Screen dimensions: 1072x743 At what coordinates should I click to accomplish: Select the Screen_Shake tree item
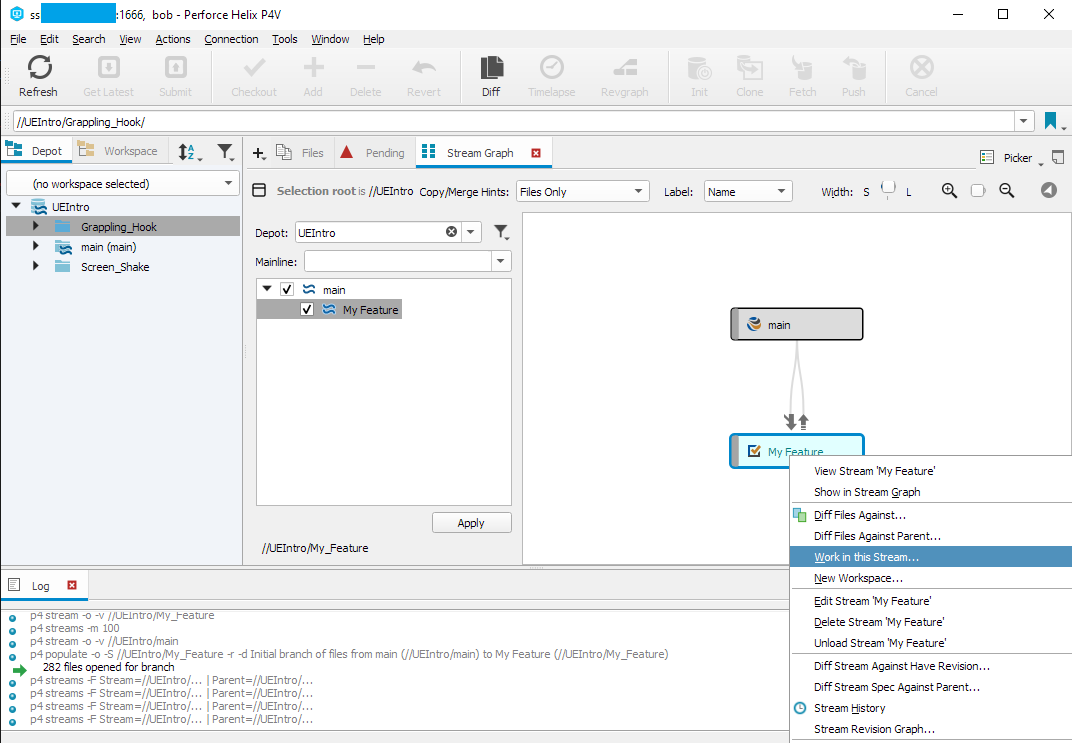tap(115, 267)
